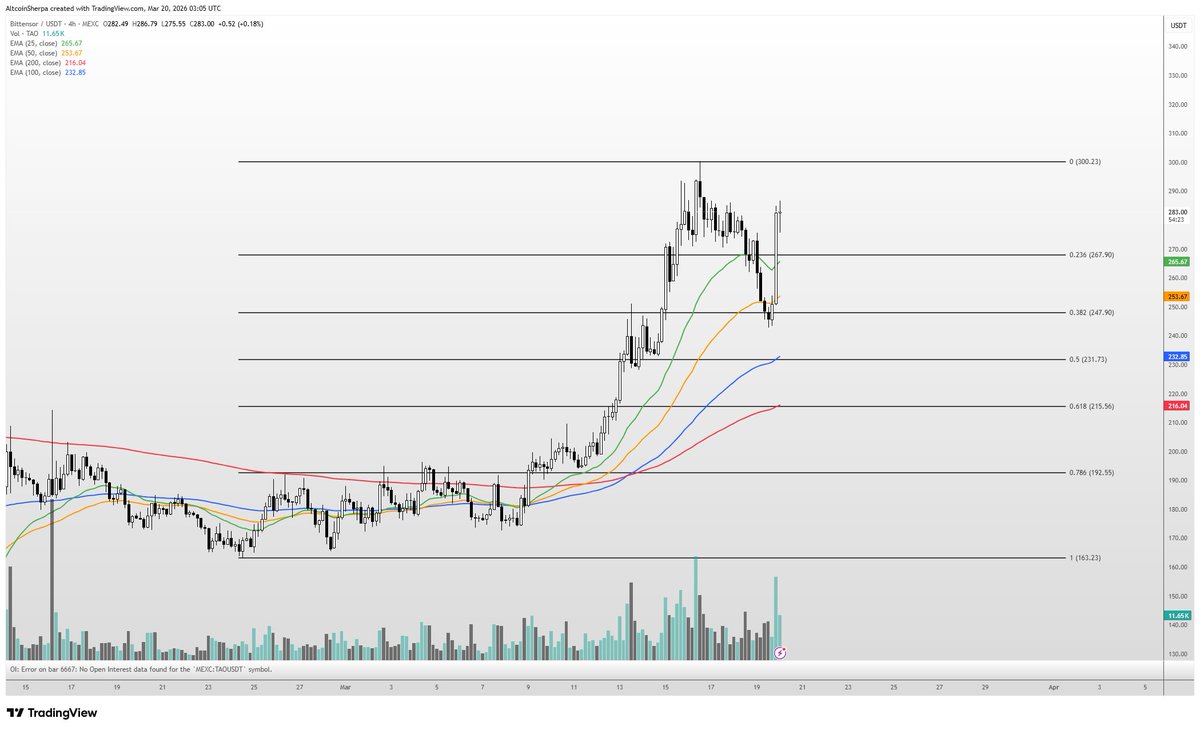Click the 130.00 price axis value
The height and width of the screenshot is (730, 1200).
(x=1177, y=654)
